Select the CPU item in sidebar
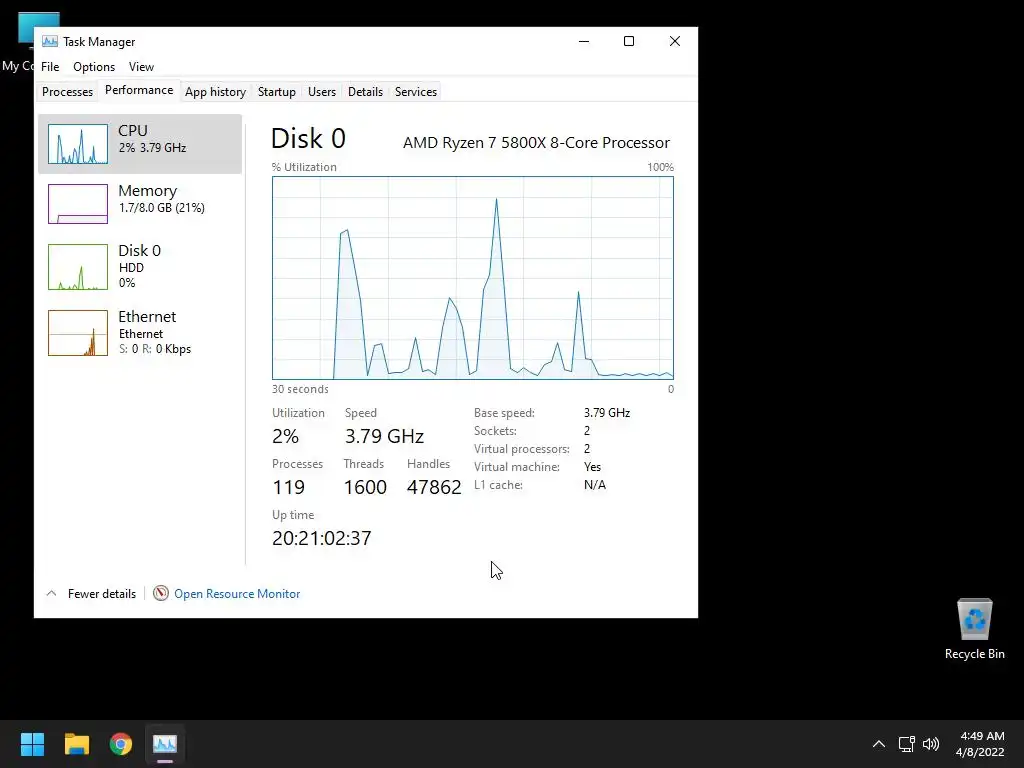The image size is (1024, 768). click(x=140, y=144)
